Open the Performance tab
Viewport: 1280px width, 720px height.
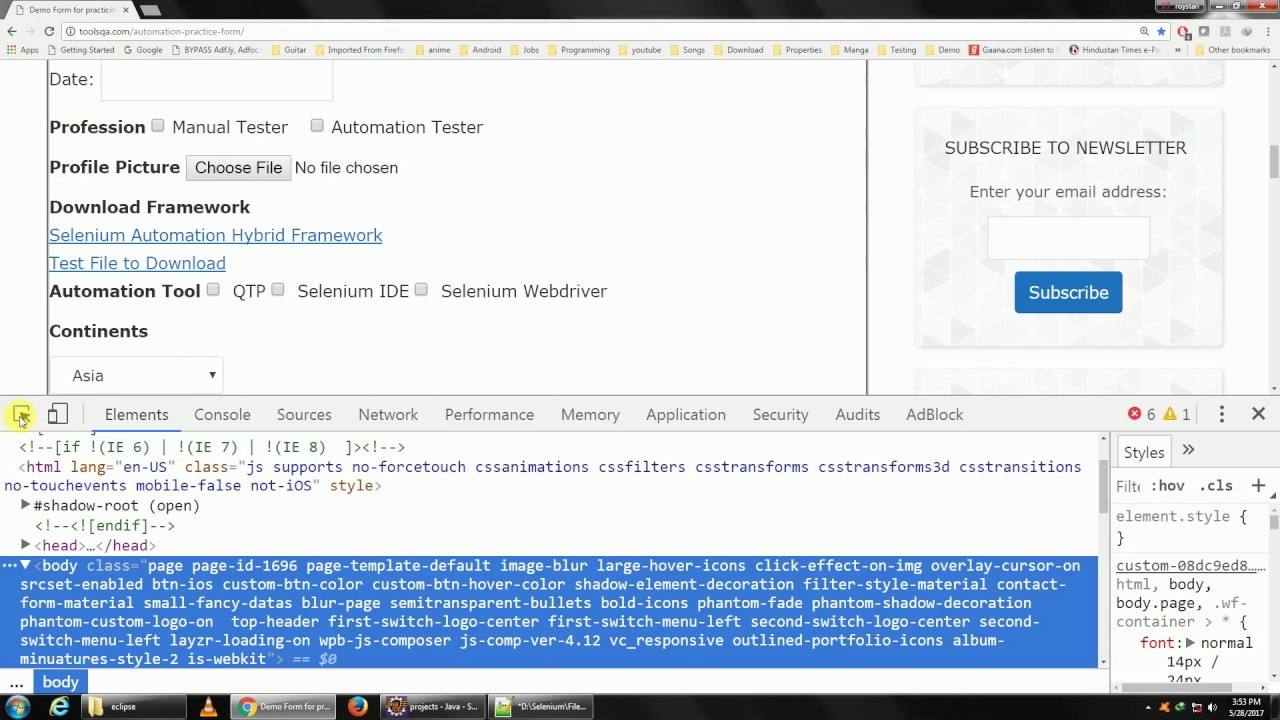click(x=489, y=414)
